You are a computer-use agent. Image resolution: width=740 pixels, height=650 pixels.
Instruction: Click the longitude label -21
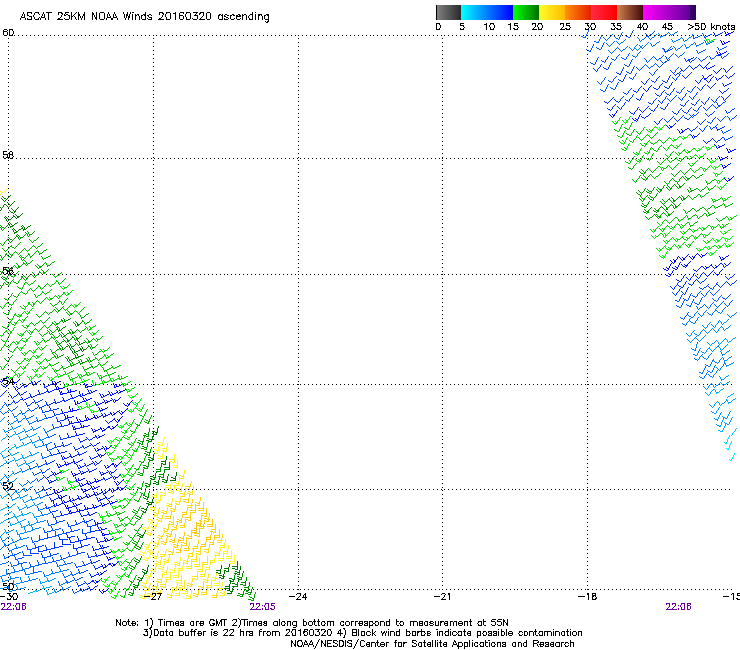[442, 597]
